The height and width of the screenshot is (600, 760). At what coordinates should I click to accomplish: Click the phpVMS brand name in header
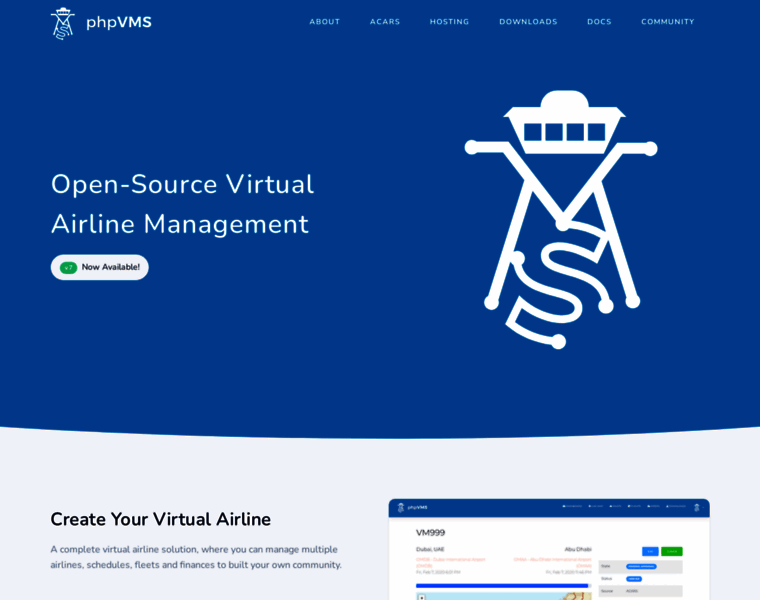tap(119, 22)
